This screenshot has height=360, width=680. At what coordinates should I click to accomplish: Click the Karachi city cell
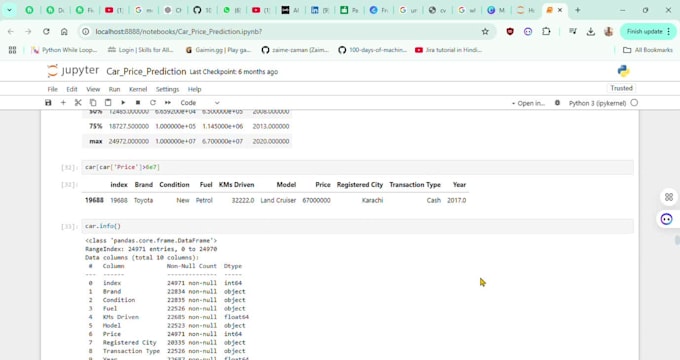pyautogui.click(x=373, y=200)
